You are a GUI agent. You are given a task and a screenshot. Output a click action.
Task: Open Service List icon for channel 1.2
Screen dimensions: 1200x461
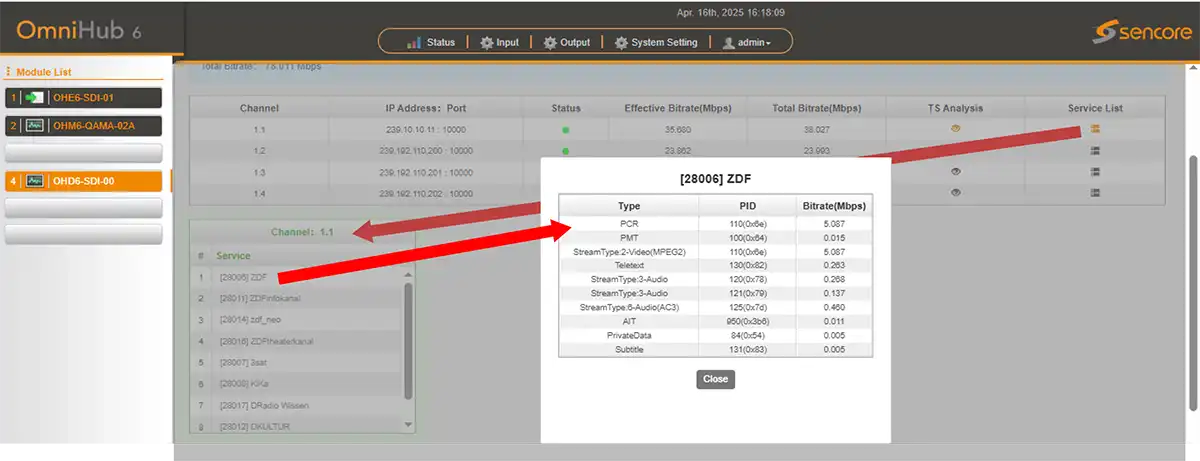(x=1095, y=150)
